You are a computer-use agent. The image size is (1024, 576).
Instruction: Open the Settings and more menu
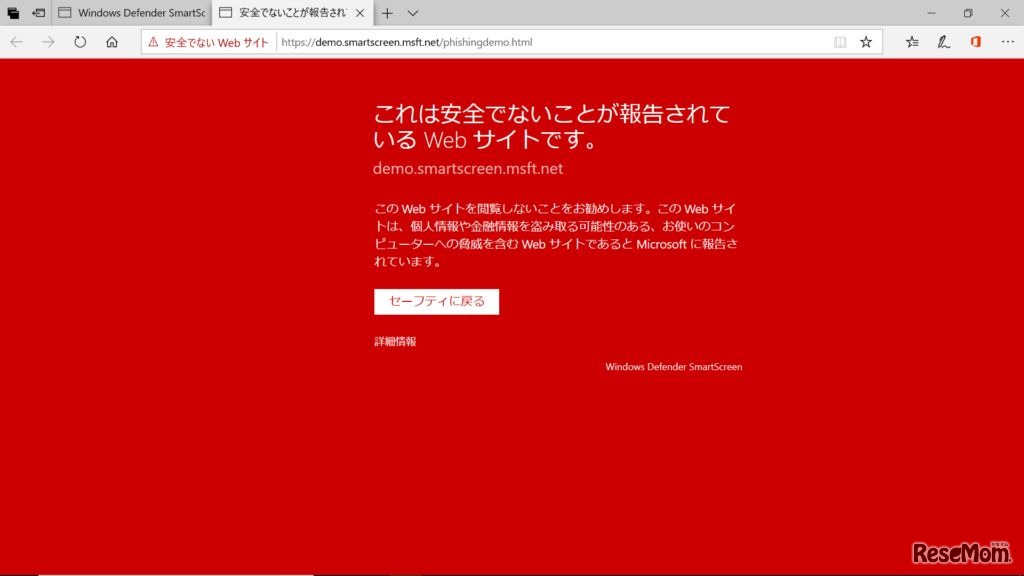[1008, 42]
